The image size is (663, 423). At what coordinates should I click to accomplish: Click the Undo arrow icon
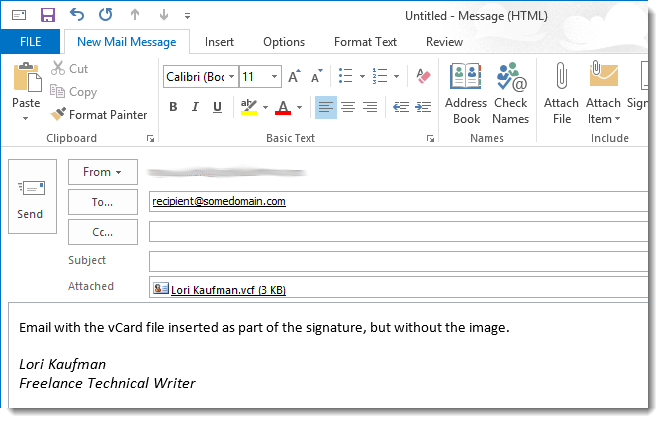coord(77,15)
